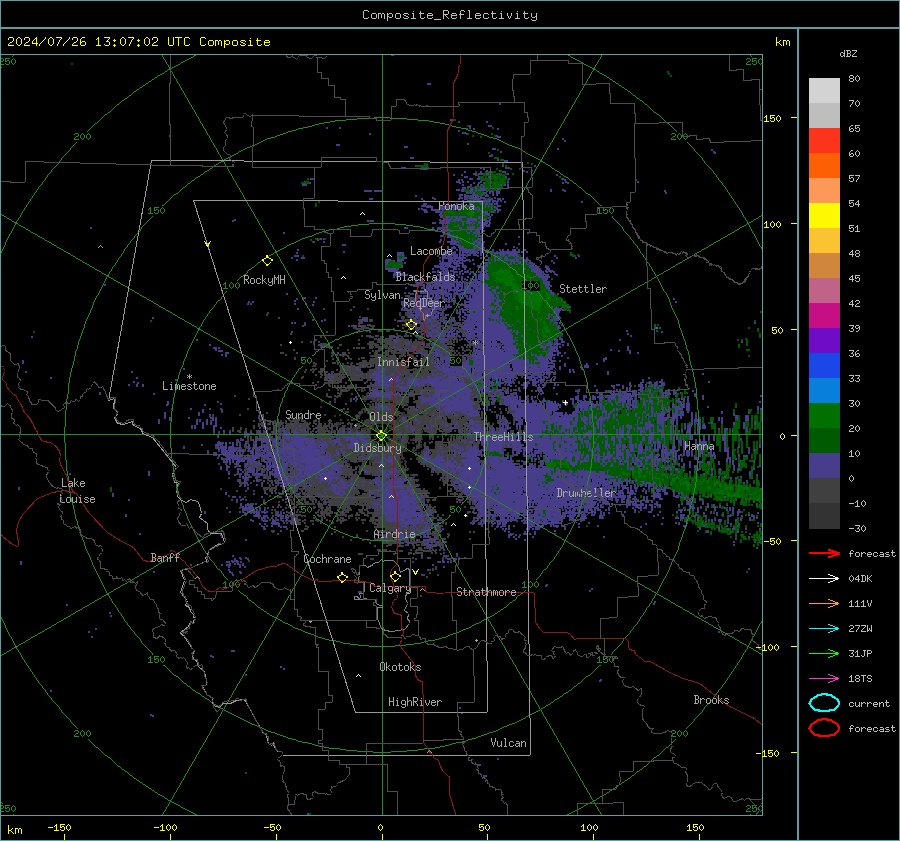The width and height of the screenshot is (900, 841).
Task: Click the 'Innisfail' city label
Action: click(x=403, y=362)
